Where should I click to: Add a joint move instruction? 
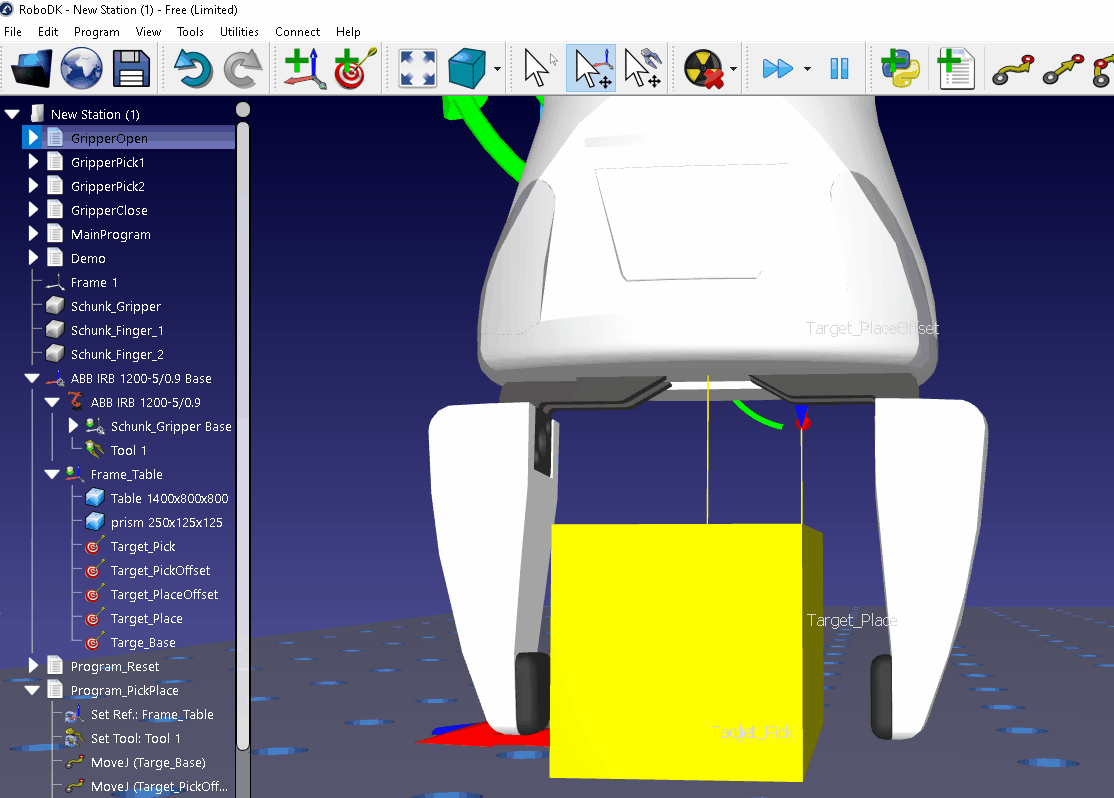(x=1012, y=69)
